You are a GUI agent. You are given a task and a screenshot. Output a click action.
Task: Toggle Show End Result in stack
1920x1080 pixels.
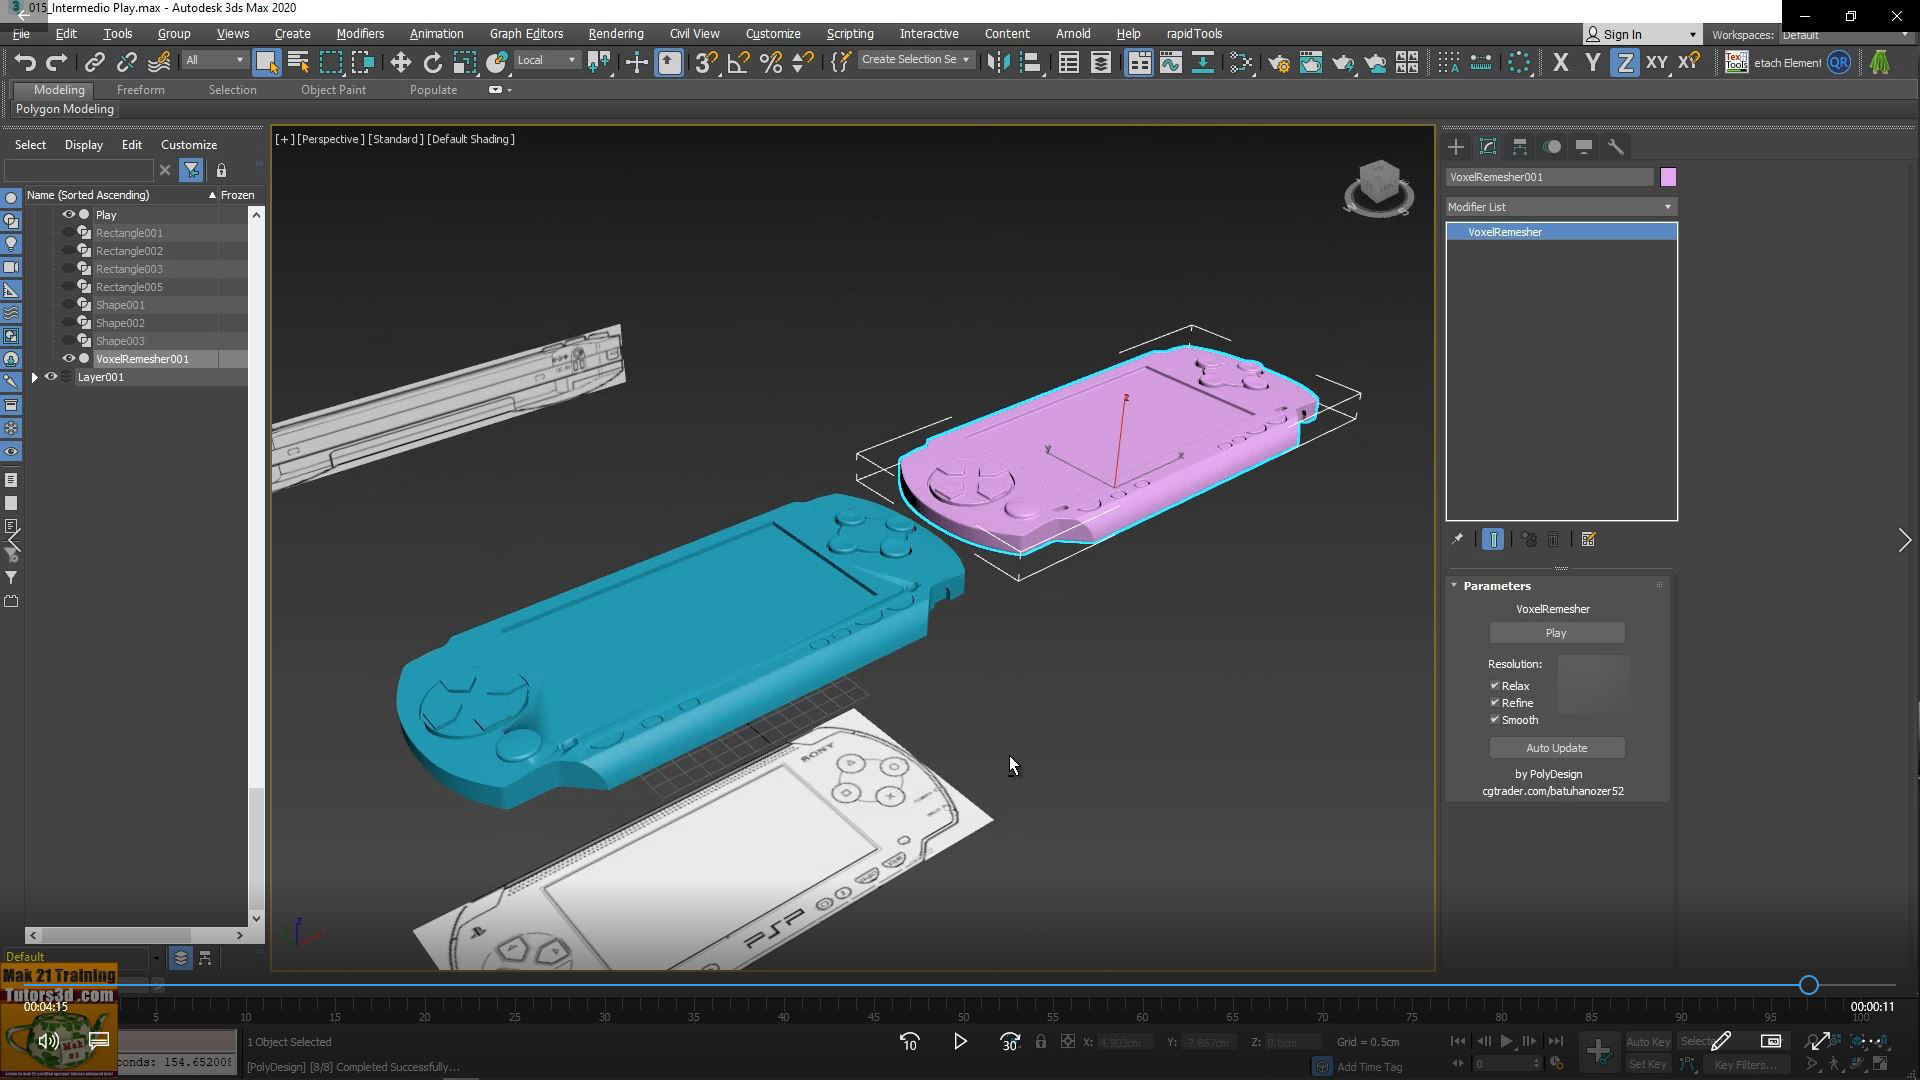tap(1493, 540)
